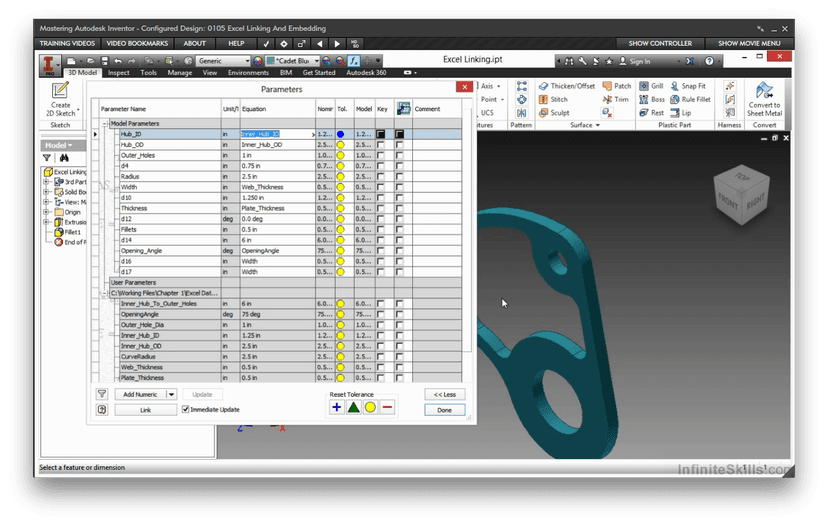Switch to the Tools ribbon tab
828x525 pixels.
pos(148,73)
